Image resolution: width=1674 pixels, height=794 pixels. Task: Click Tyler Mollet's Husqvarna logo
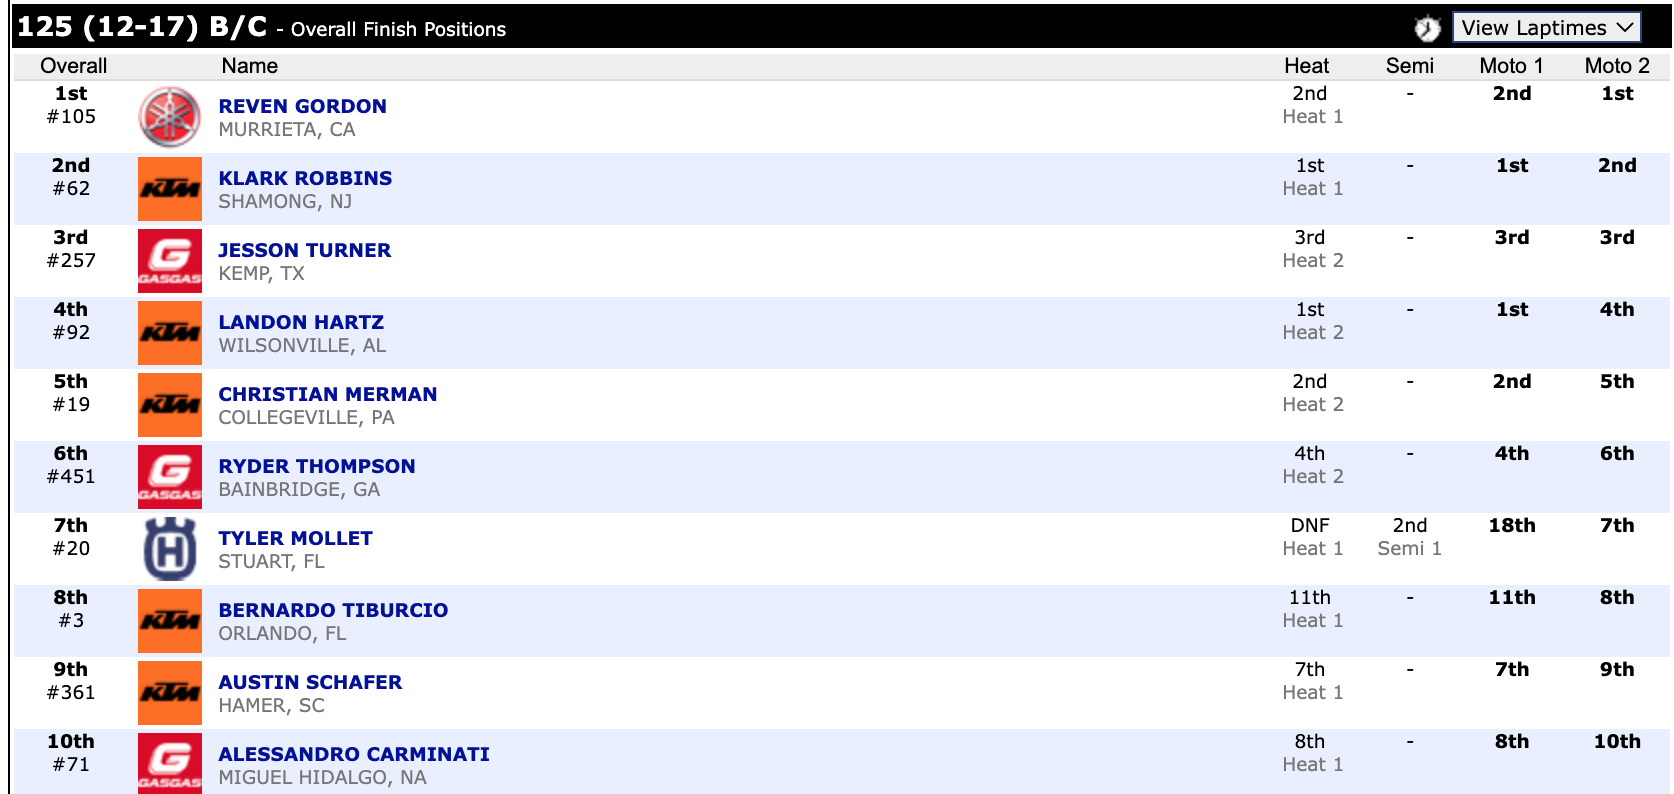(169, 549)
